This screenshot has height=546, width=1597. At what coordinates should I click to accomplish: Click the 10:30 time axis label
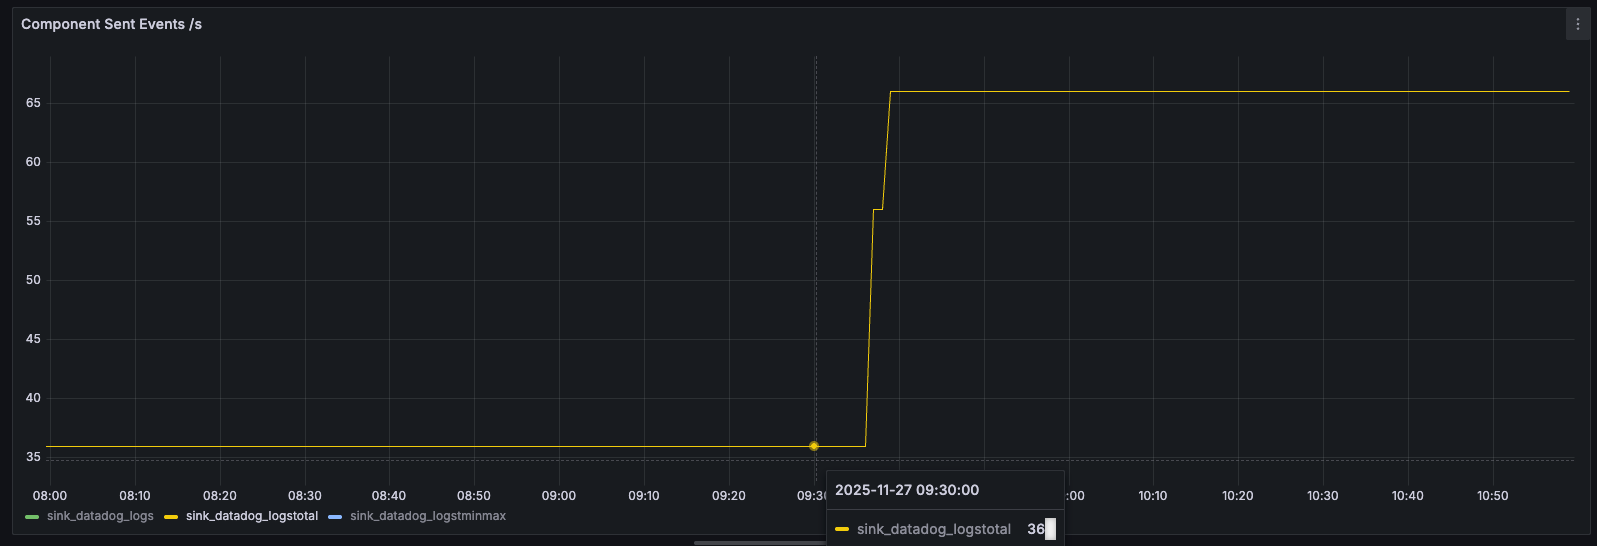(1323, 496)
